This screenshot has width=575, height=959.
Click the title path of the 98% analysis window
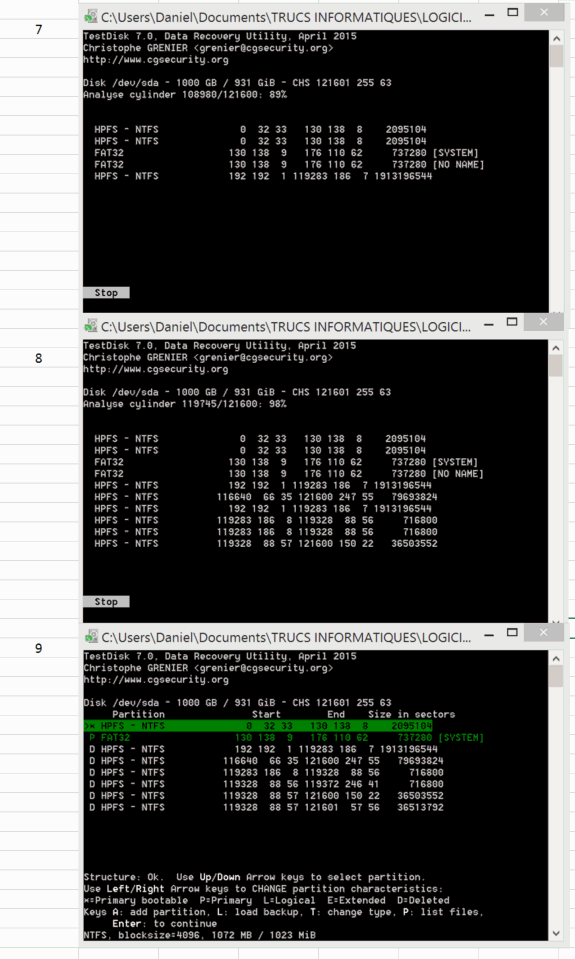coord(286,327)
